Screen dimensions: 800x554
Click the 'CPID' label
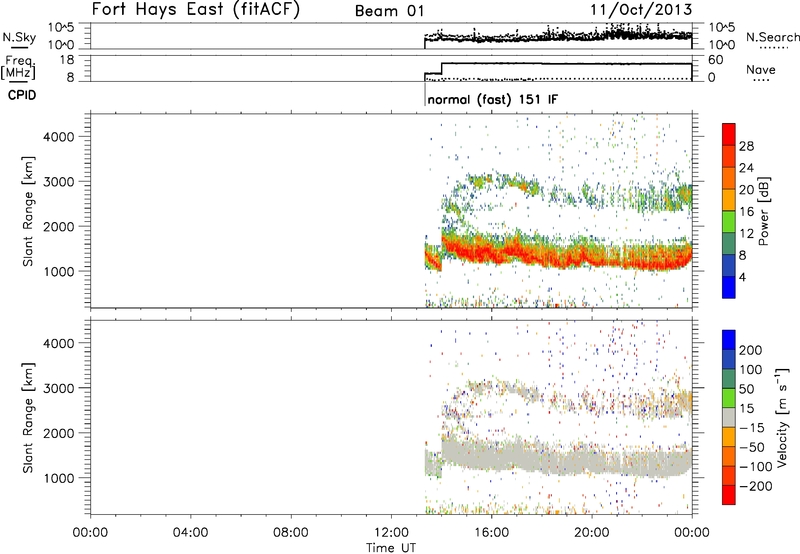[x=22, y=95]
